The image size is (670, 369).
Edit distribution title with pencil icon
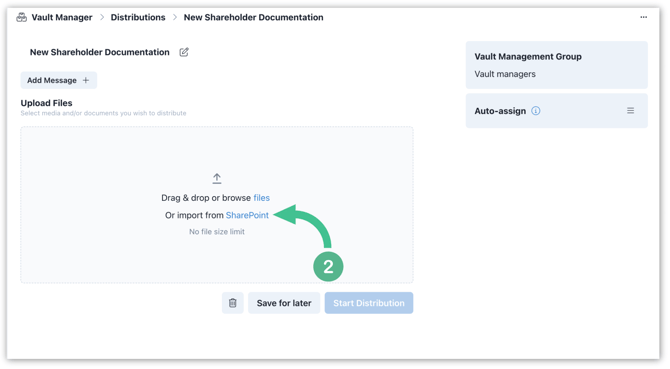pyautogui.click(x=184, y=52)
